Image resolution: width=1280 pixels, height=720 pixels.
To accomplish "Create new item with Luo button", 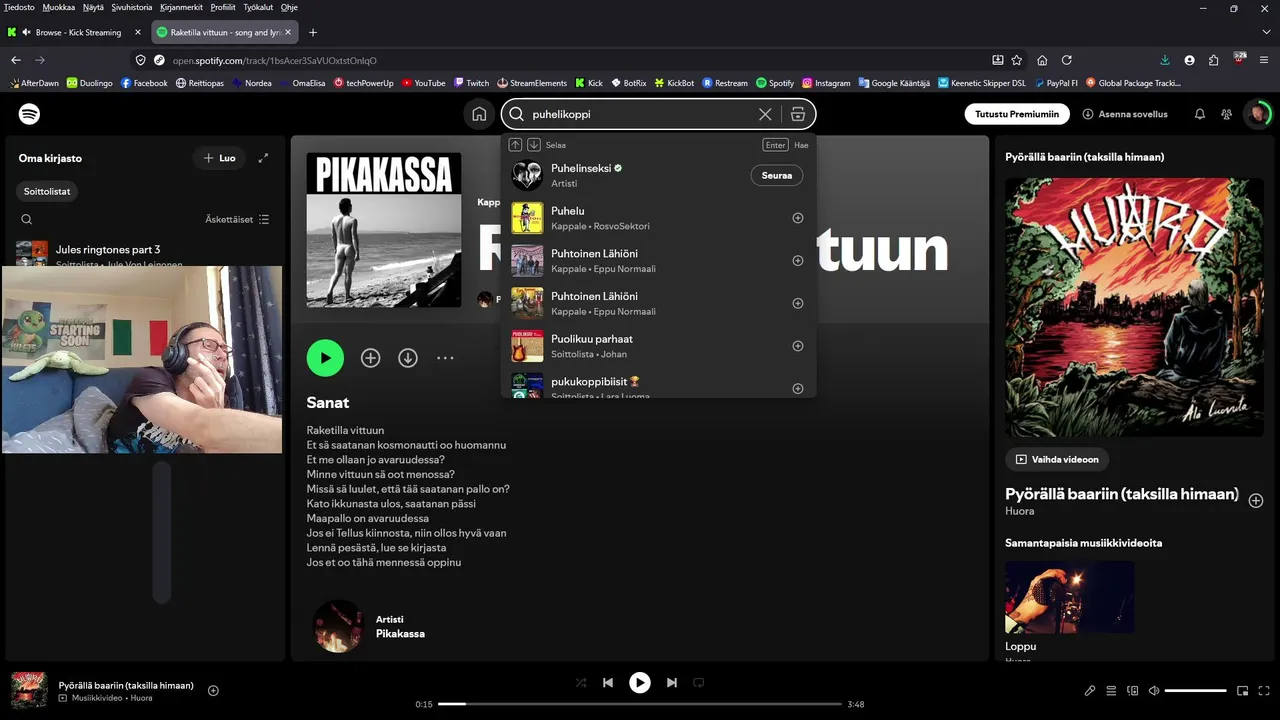I will 219,158.
